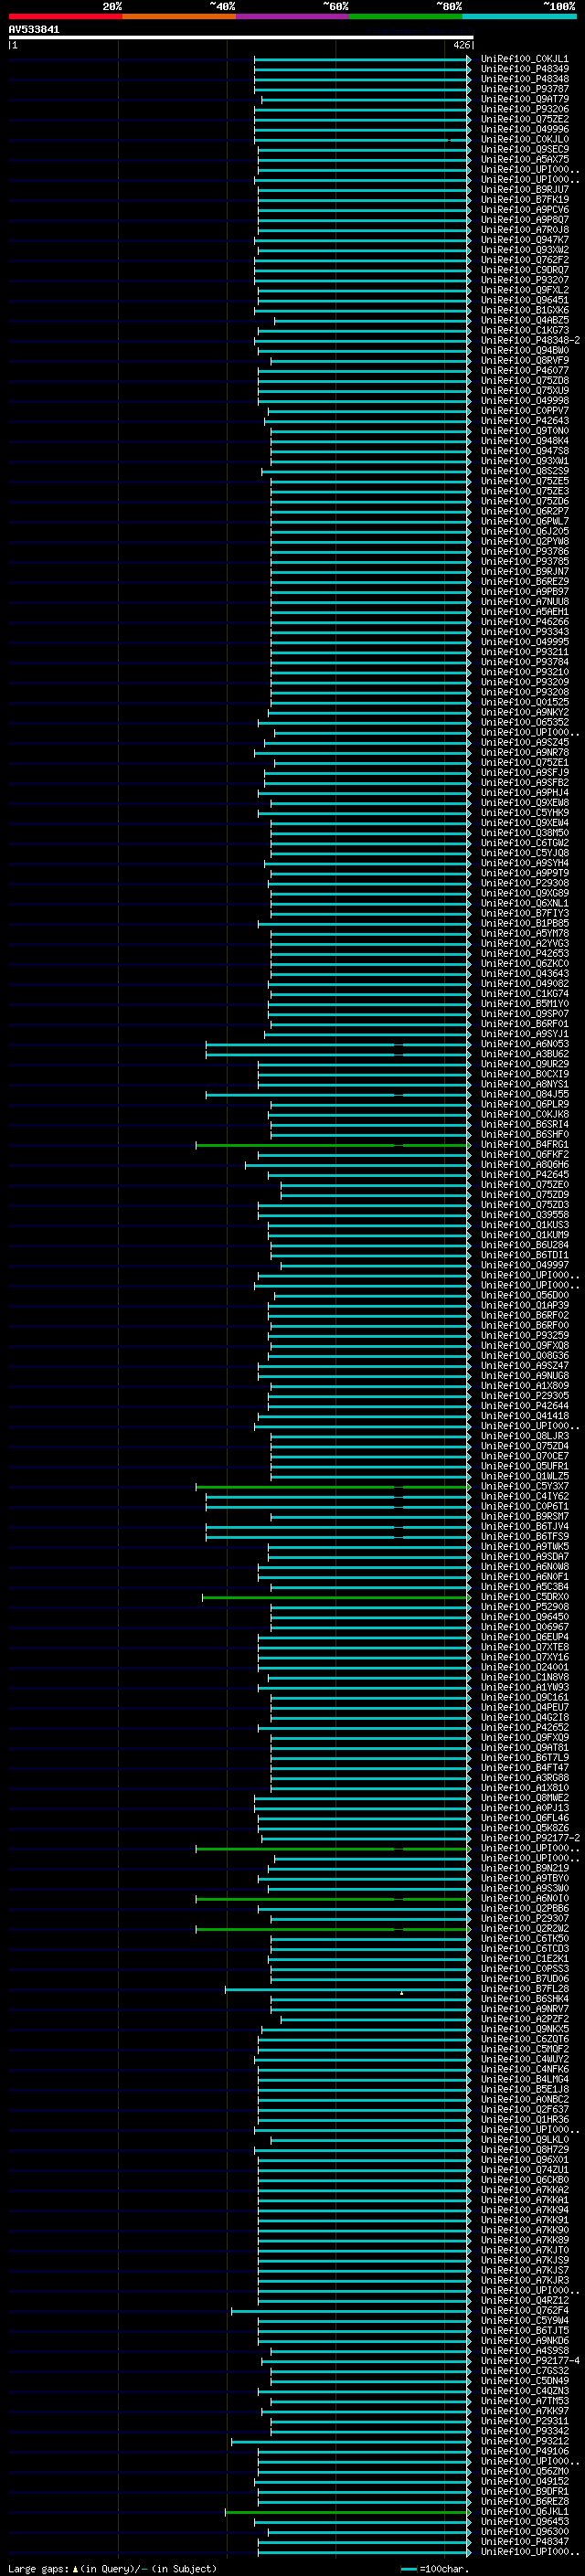This screenshot has width=585, height=2576.
Task: Select UniRef100_P93786 label
Action: [x=524, y=551]
